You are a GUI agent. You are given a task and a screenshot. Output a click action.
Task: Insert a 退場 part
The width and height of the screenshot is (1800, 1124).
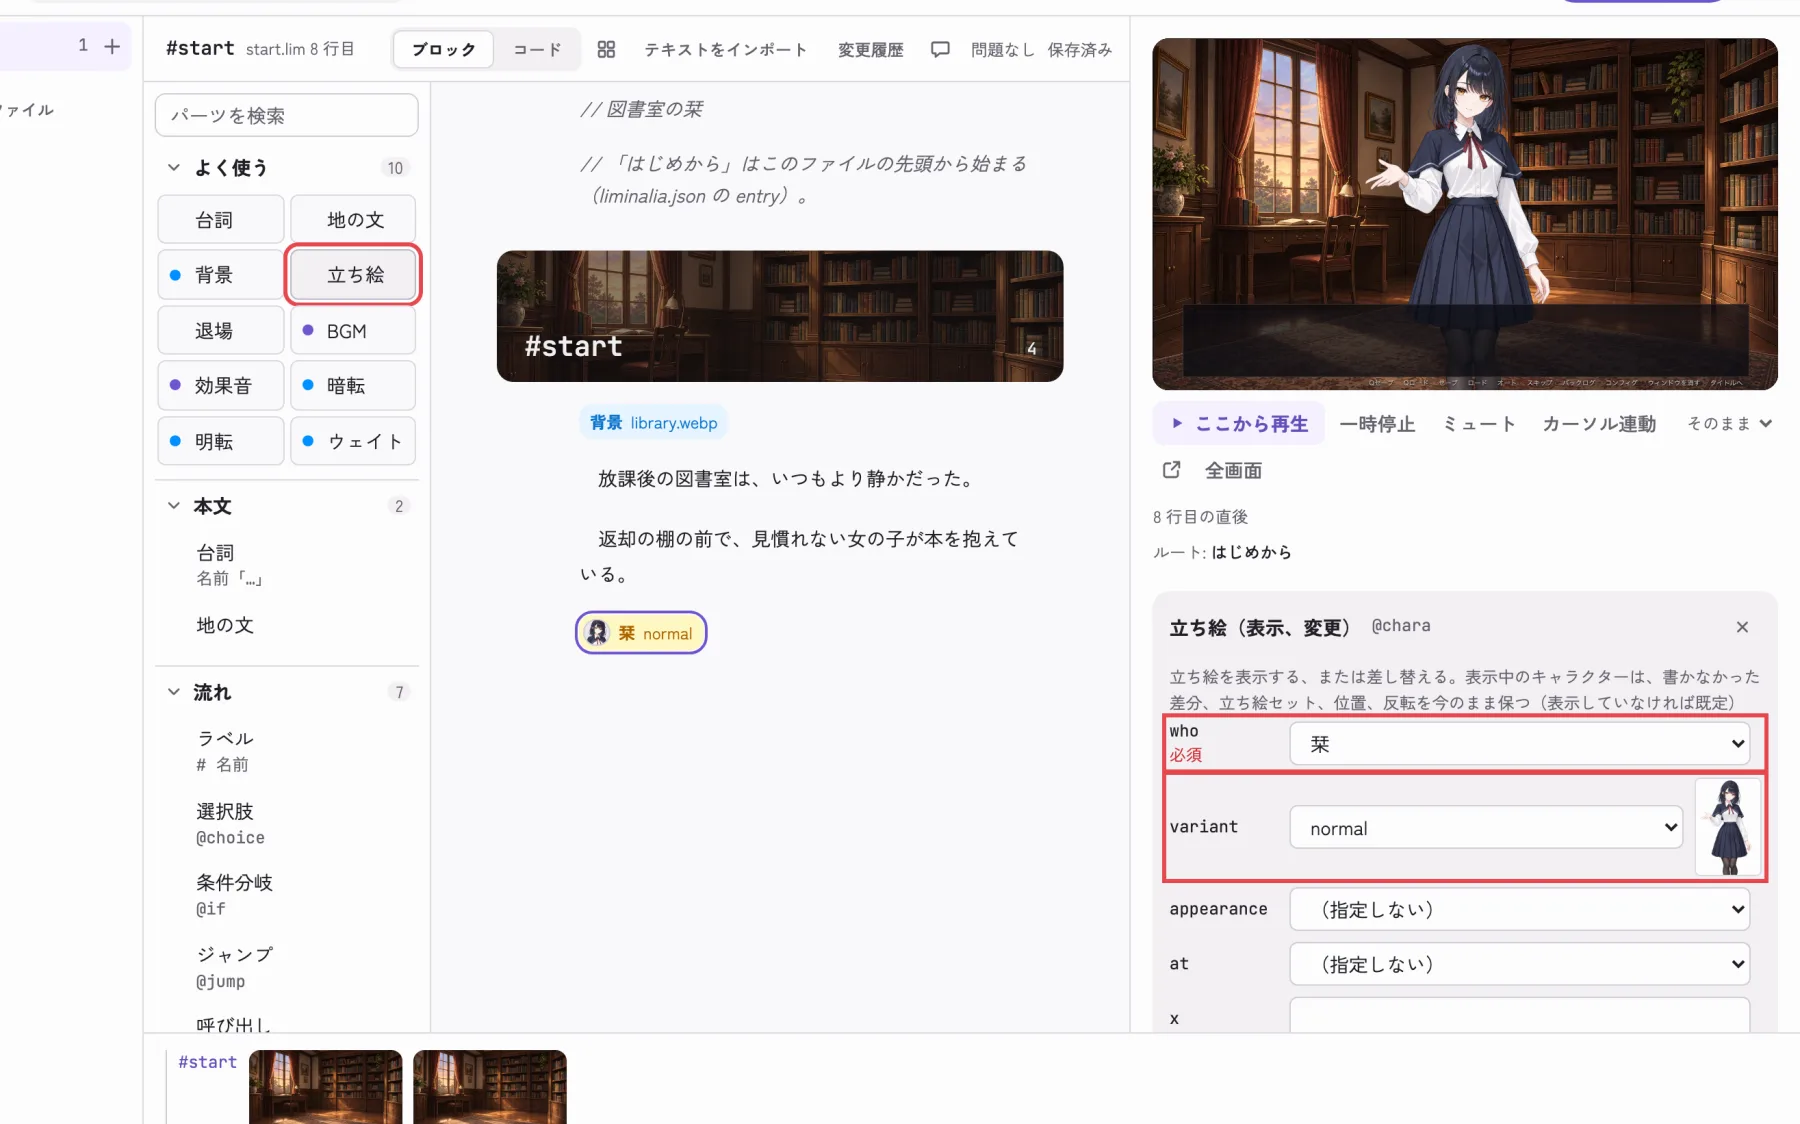pos(220,330)
